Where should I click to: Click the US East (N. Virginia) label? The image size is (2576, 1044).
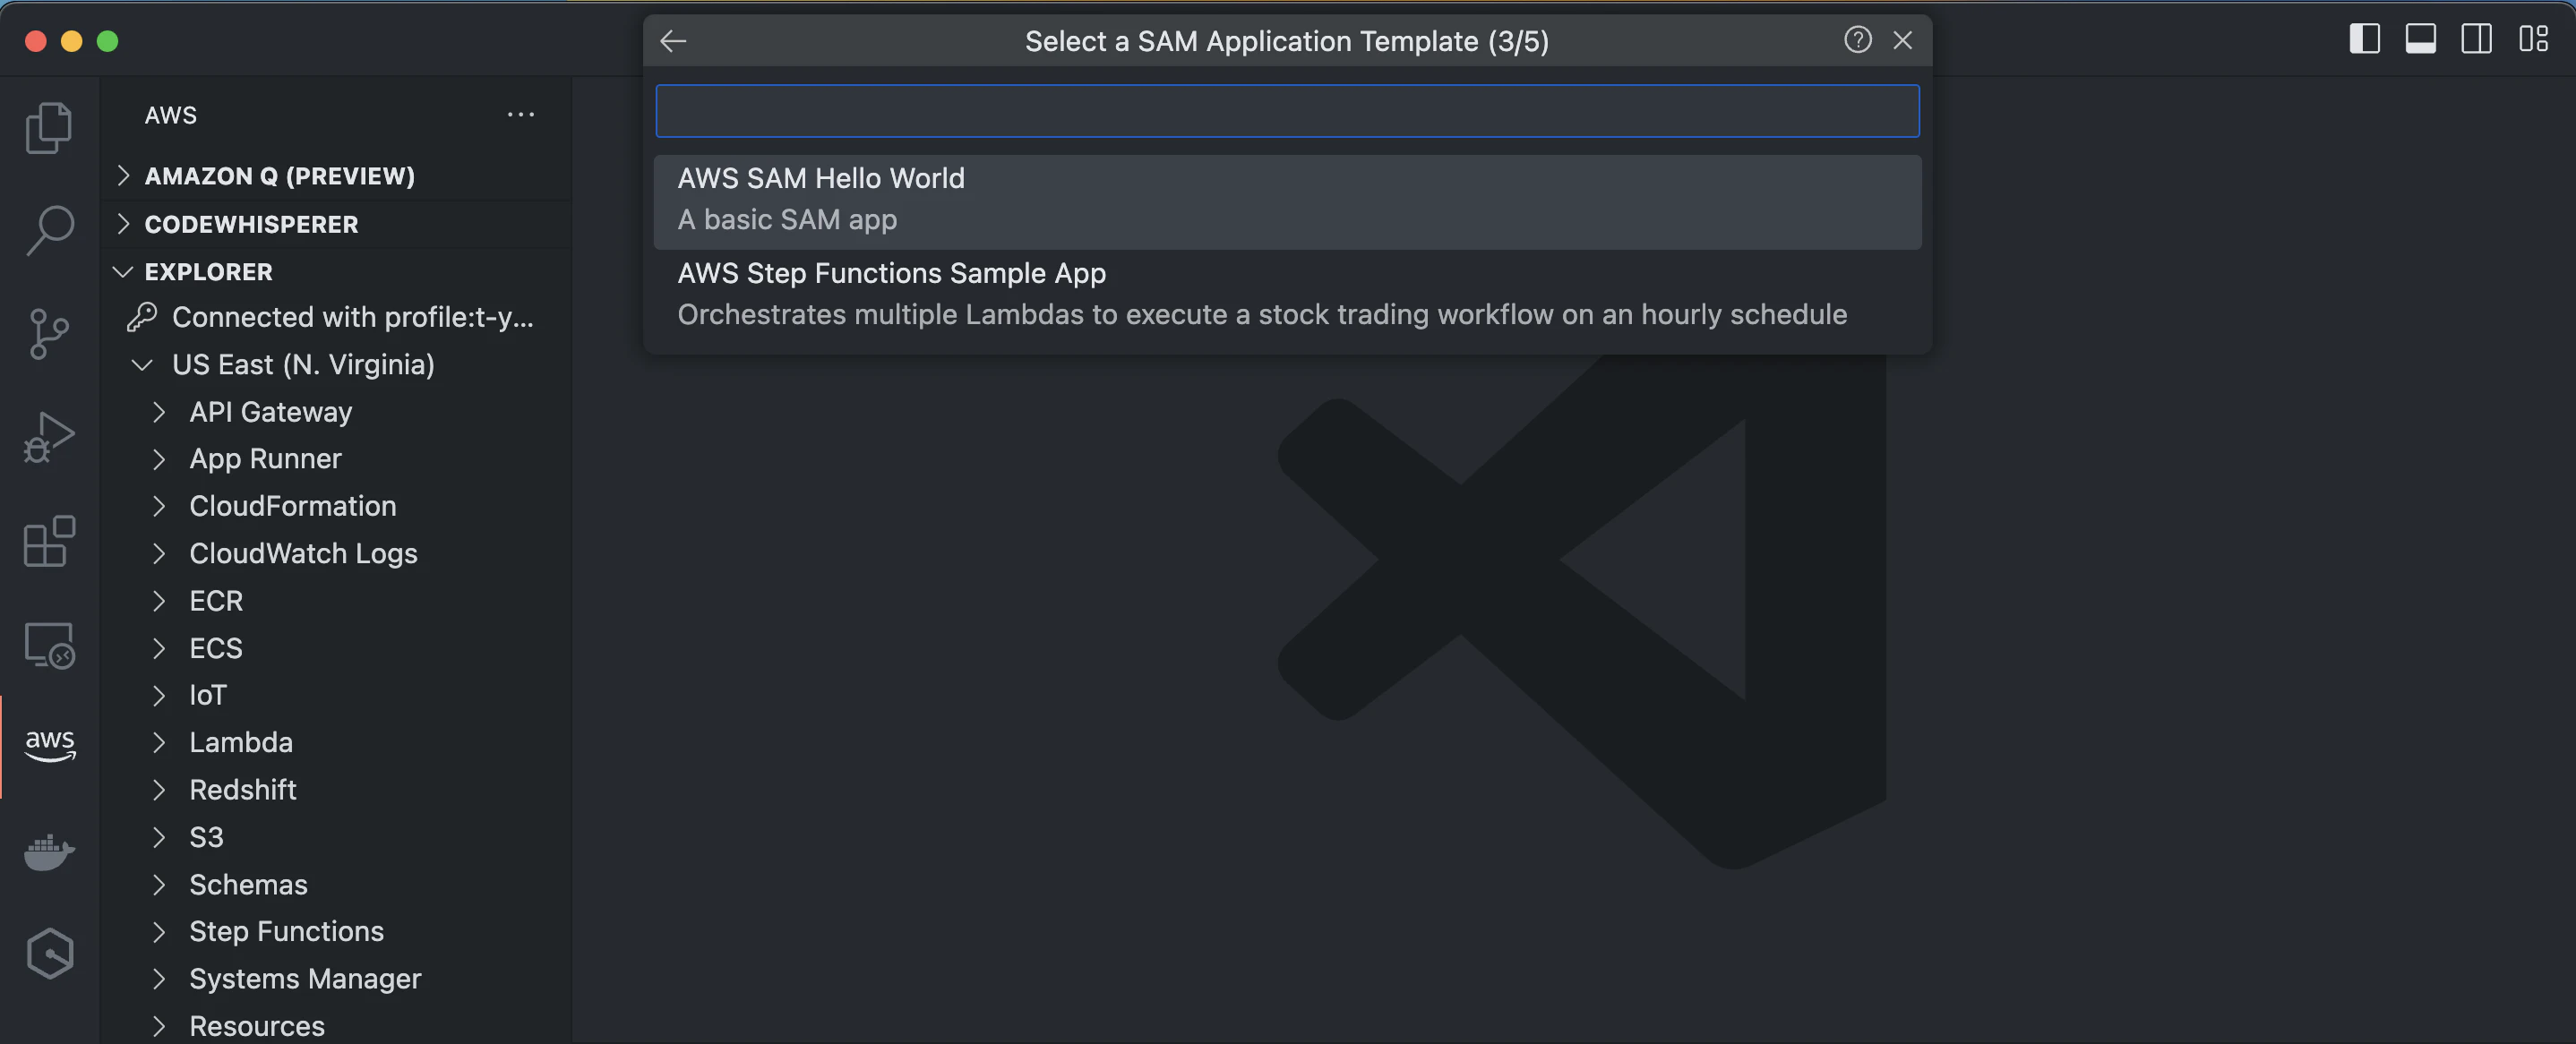coord(303,365)
